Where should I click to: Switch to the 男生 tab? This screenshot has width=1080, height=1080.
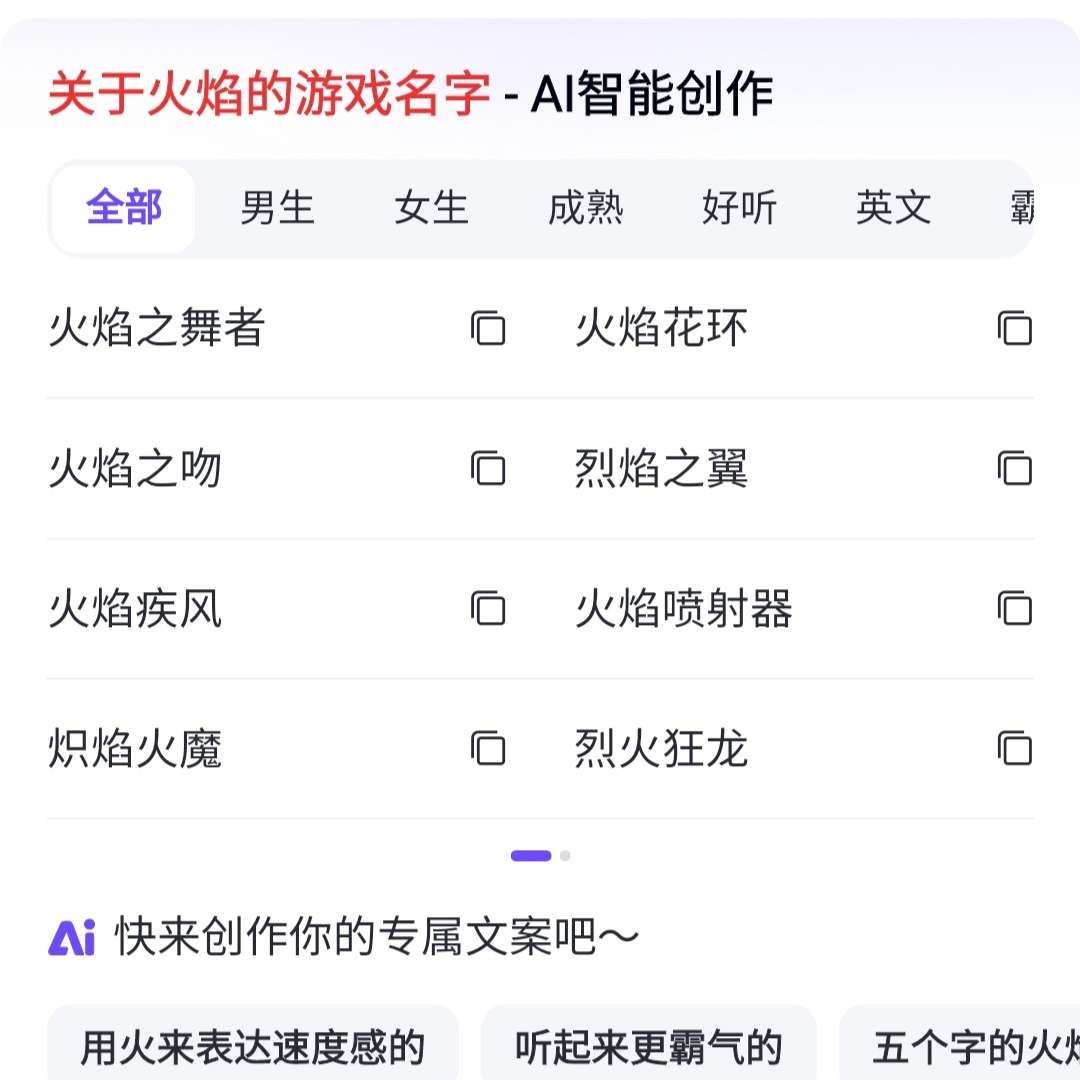pos(277,209)
